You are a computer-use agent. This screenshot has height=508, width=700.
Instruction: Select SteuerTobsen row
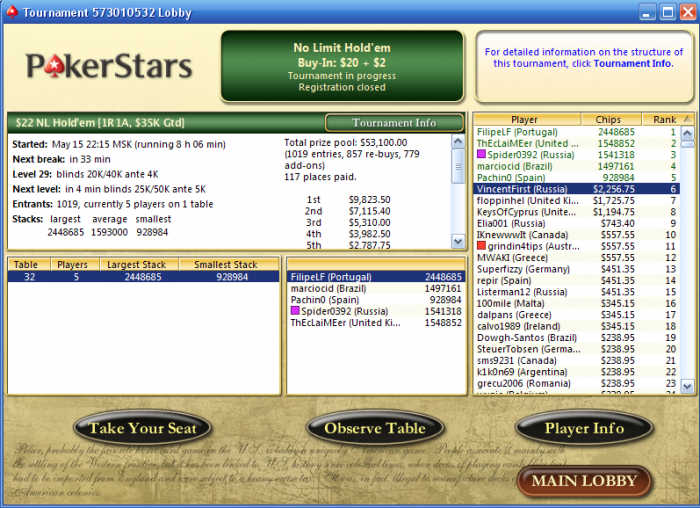[577, 349]
